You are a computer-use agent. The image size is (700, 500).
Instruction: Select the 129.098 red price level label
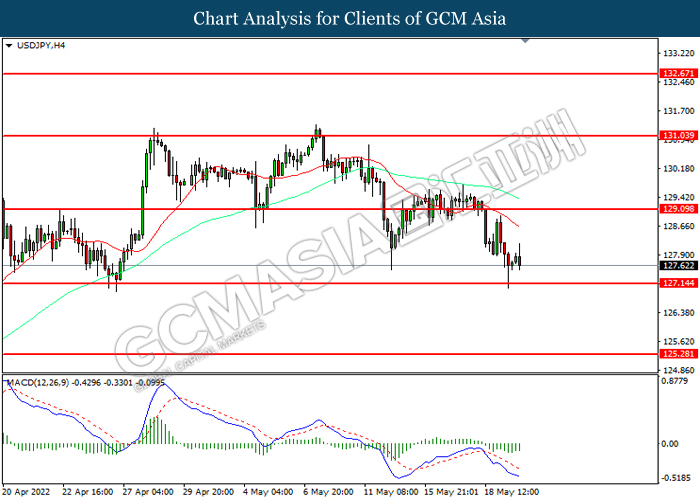(x=679, y=209)
